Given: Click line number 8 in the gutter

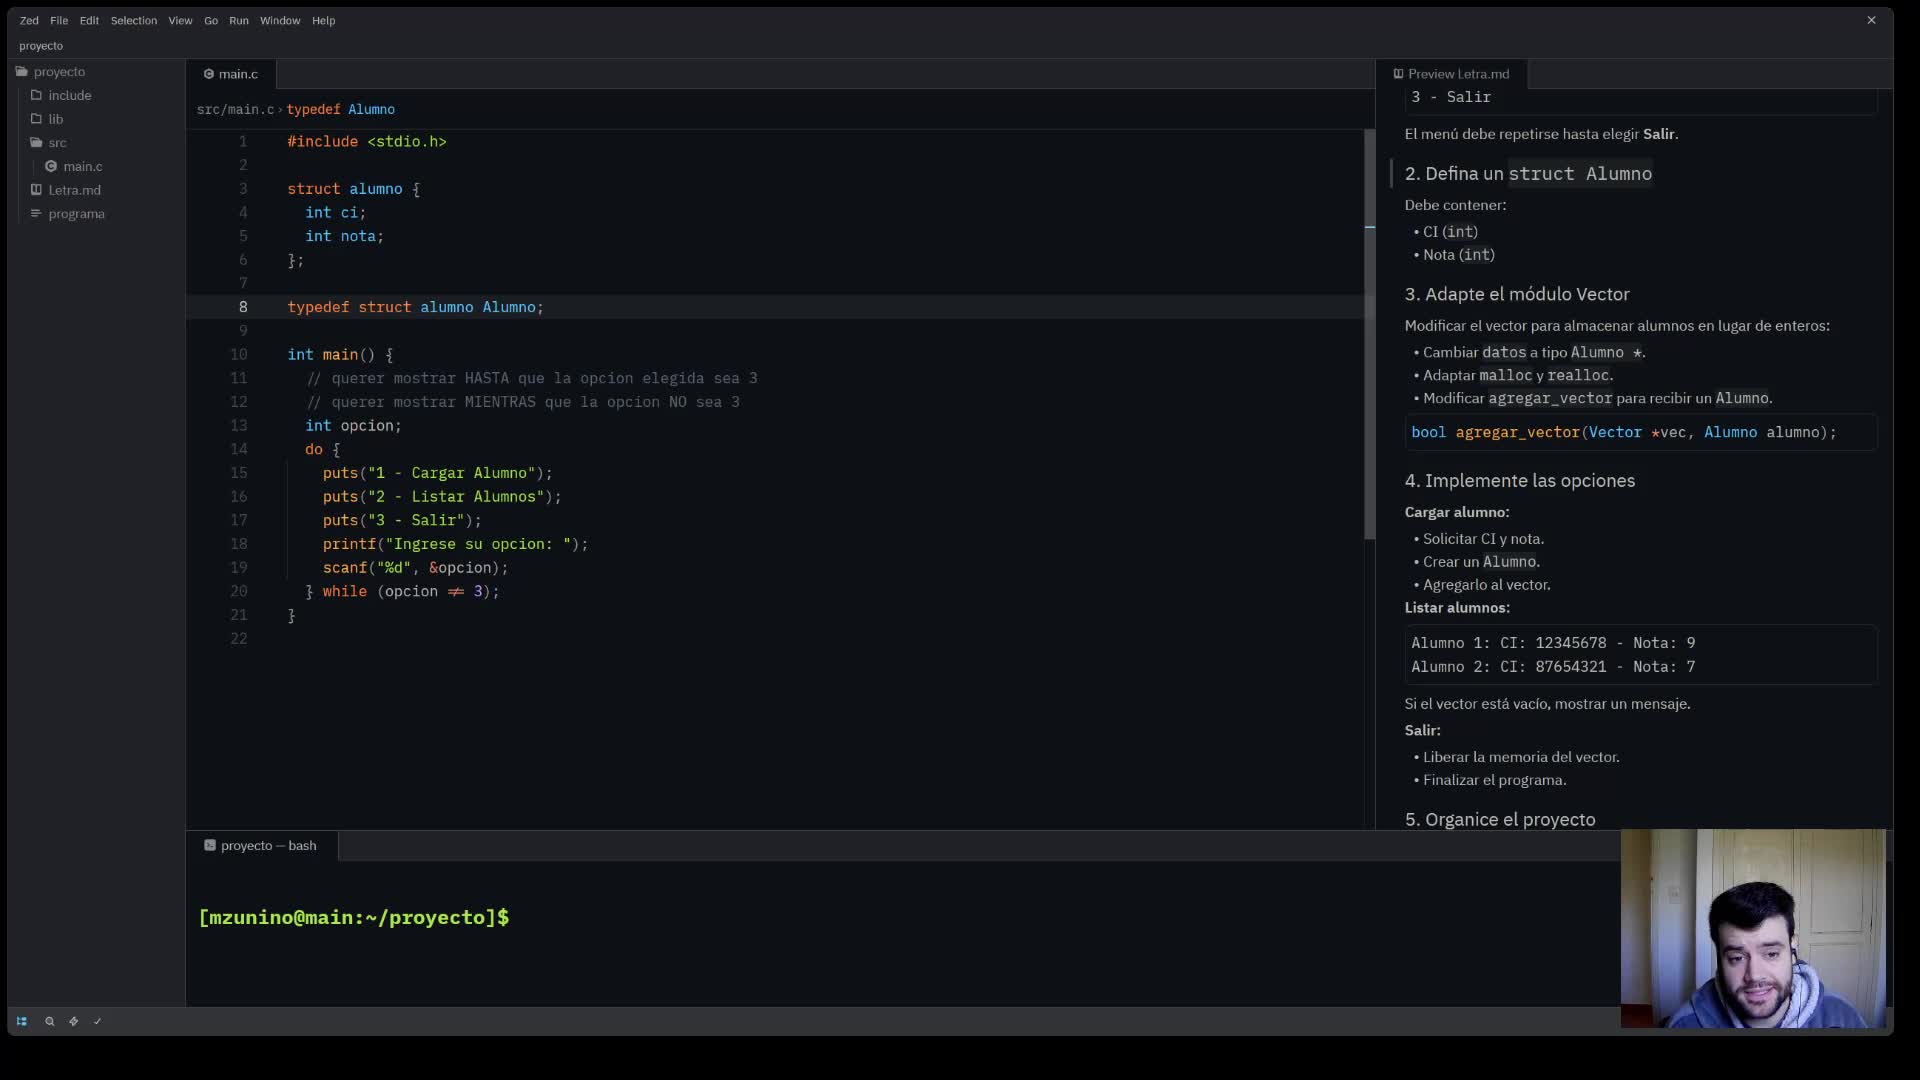Looking at the screenshot, I should 243,307.
